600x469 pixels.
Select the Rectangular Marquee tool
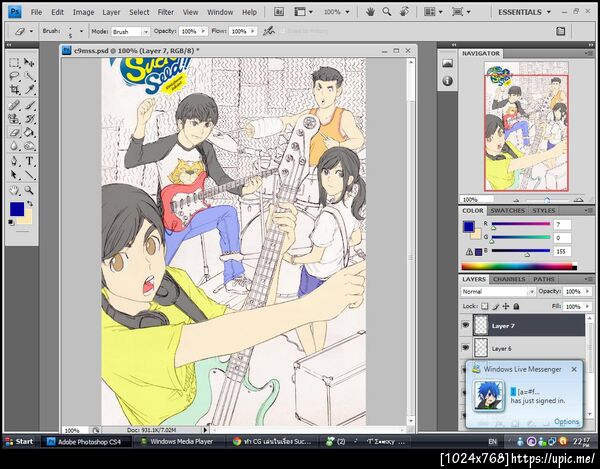[14, 62]
